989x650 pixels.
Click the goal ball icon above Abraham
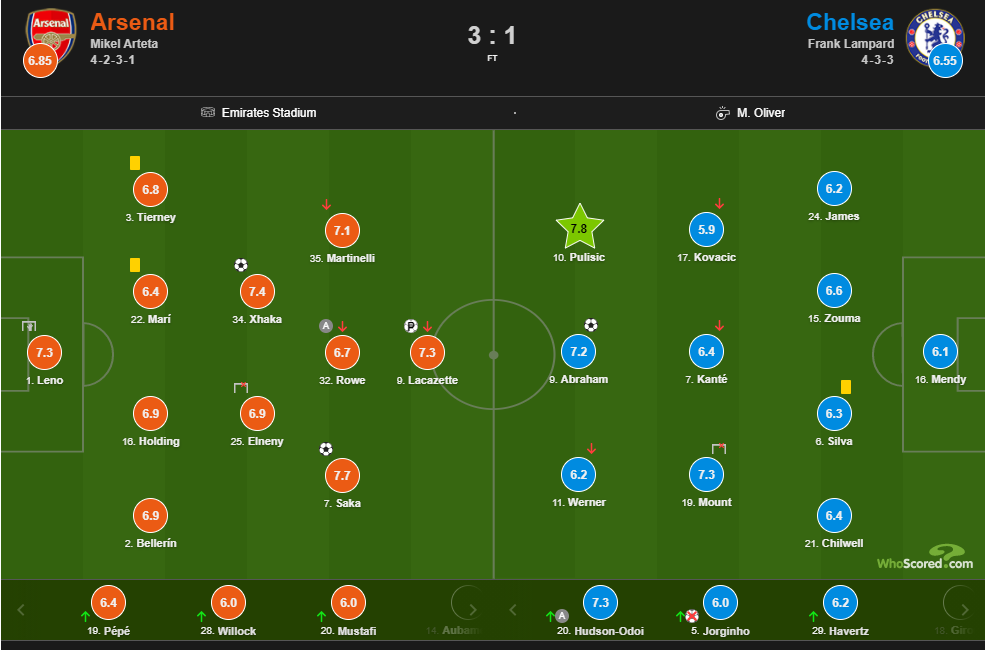click(590, 325)
